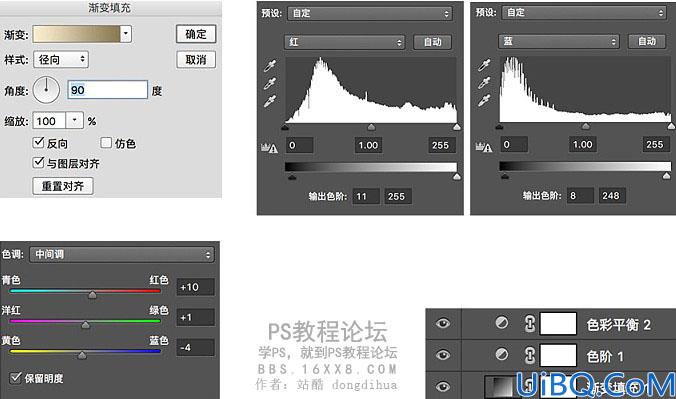The image size is (676, 399).
Task: Hide the 色彩平衡 2 layer
Action: pos(443,323)
